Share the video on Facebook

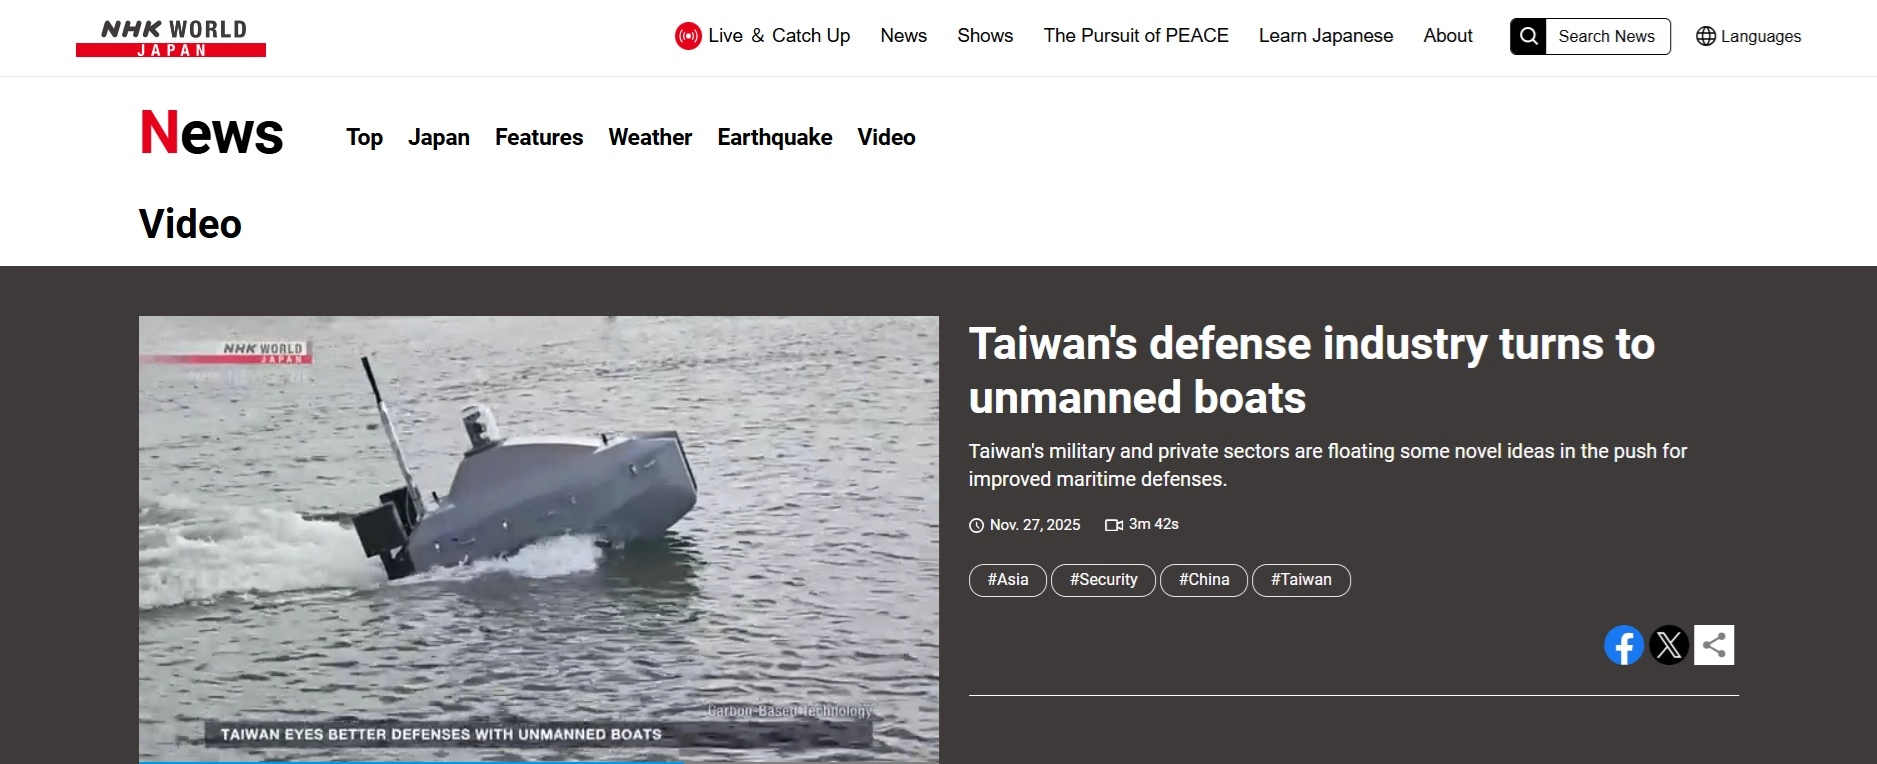point(1623,645)
